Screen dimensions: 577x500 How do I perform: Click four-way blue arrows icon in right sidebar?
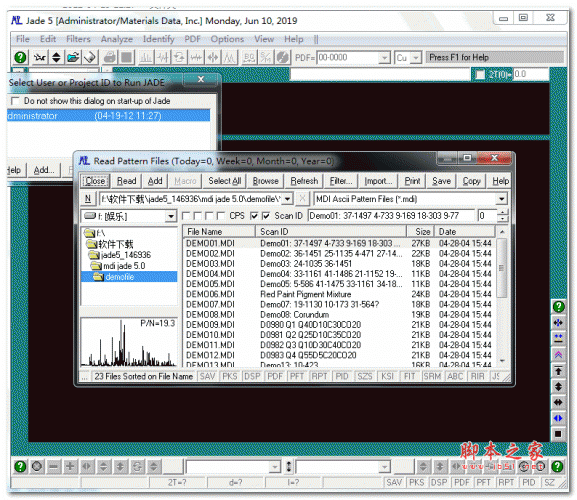click(x=559, y=323)
